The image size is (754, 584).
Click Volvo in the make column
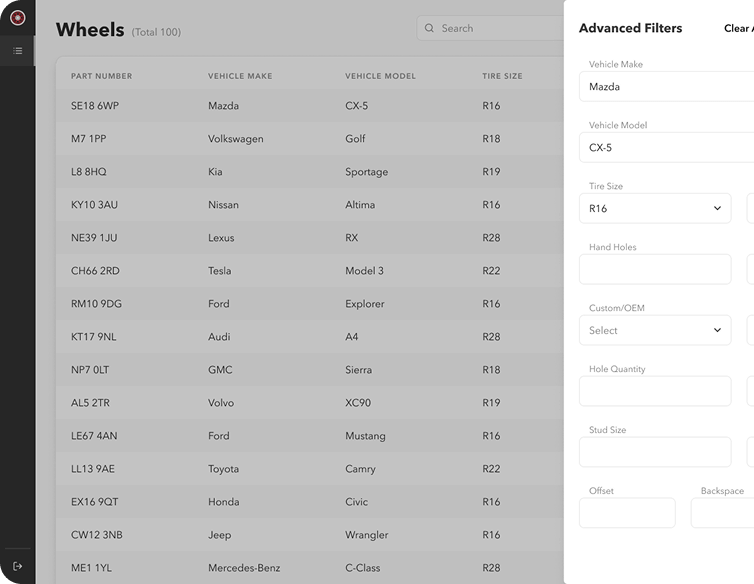coord(221,403)
